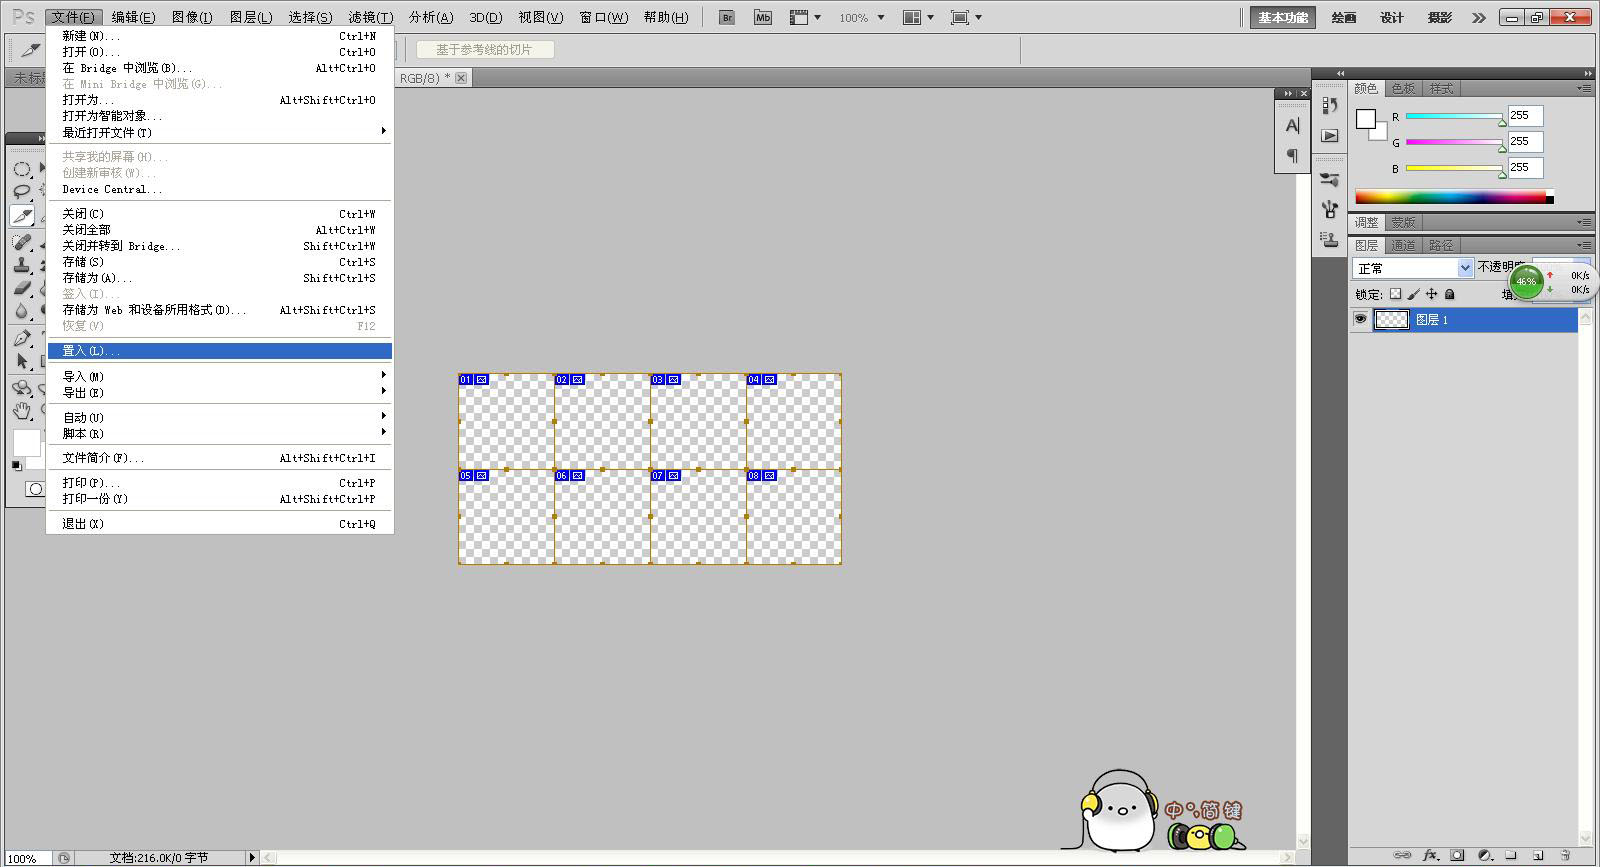Open the 正常 blend mode dropdown

pos(1413,268)
